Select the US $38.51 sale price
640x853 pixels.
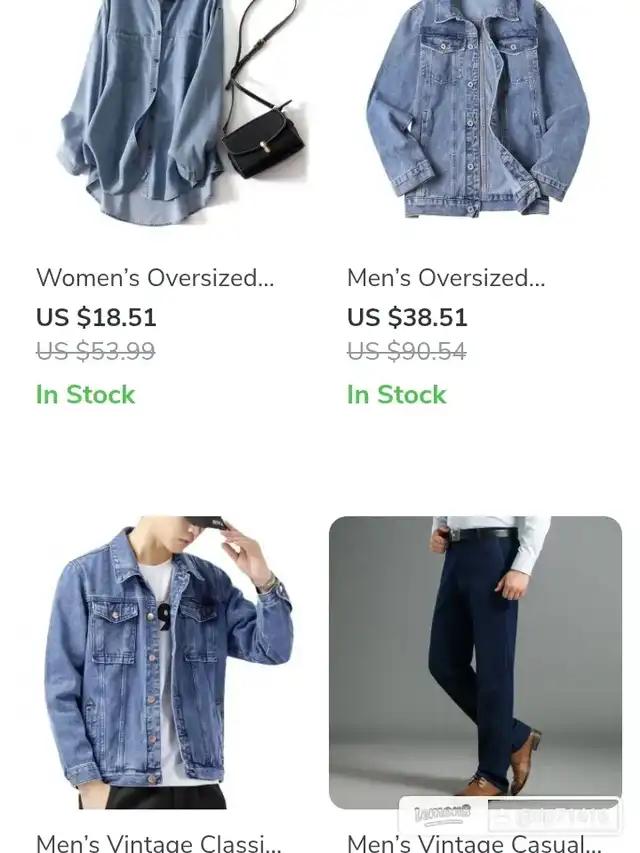tap(408, 317)
